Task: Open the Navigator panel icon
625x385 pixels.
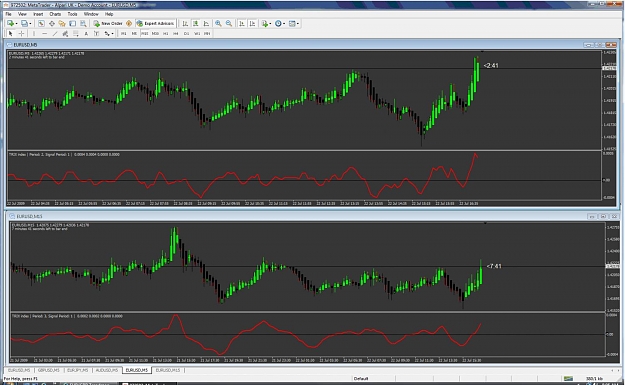Action: tap(62, 24)
